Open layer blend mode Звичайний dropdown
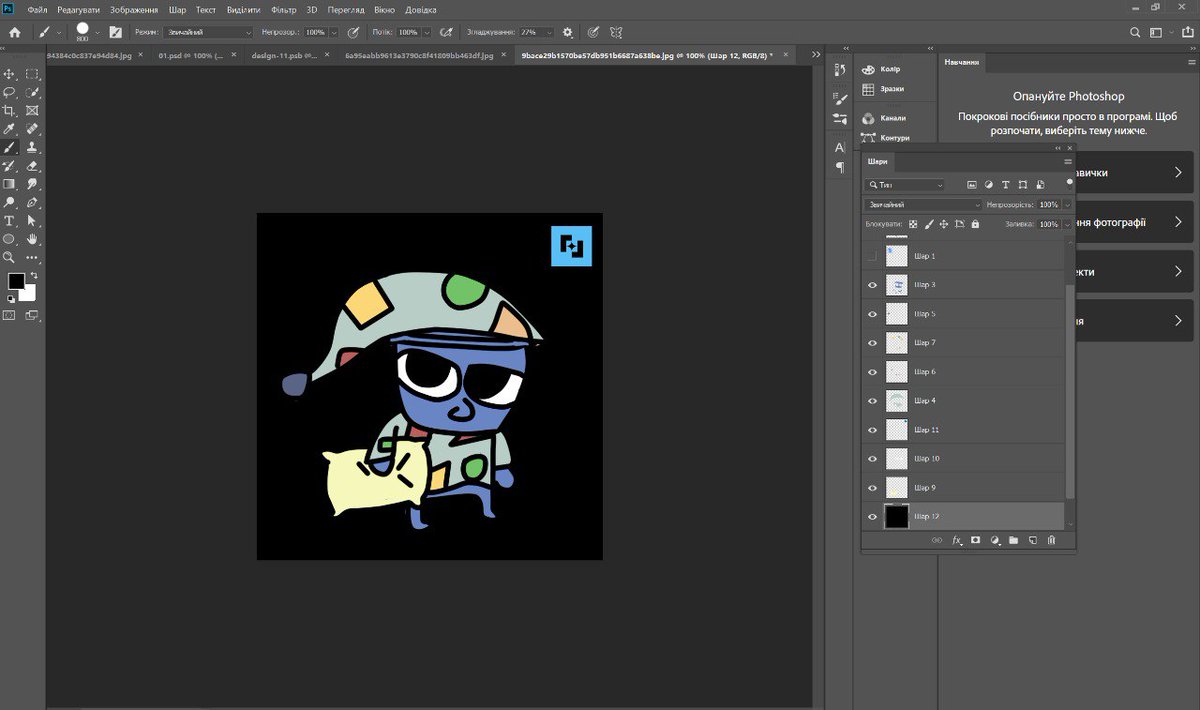 [923, 204]
